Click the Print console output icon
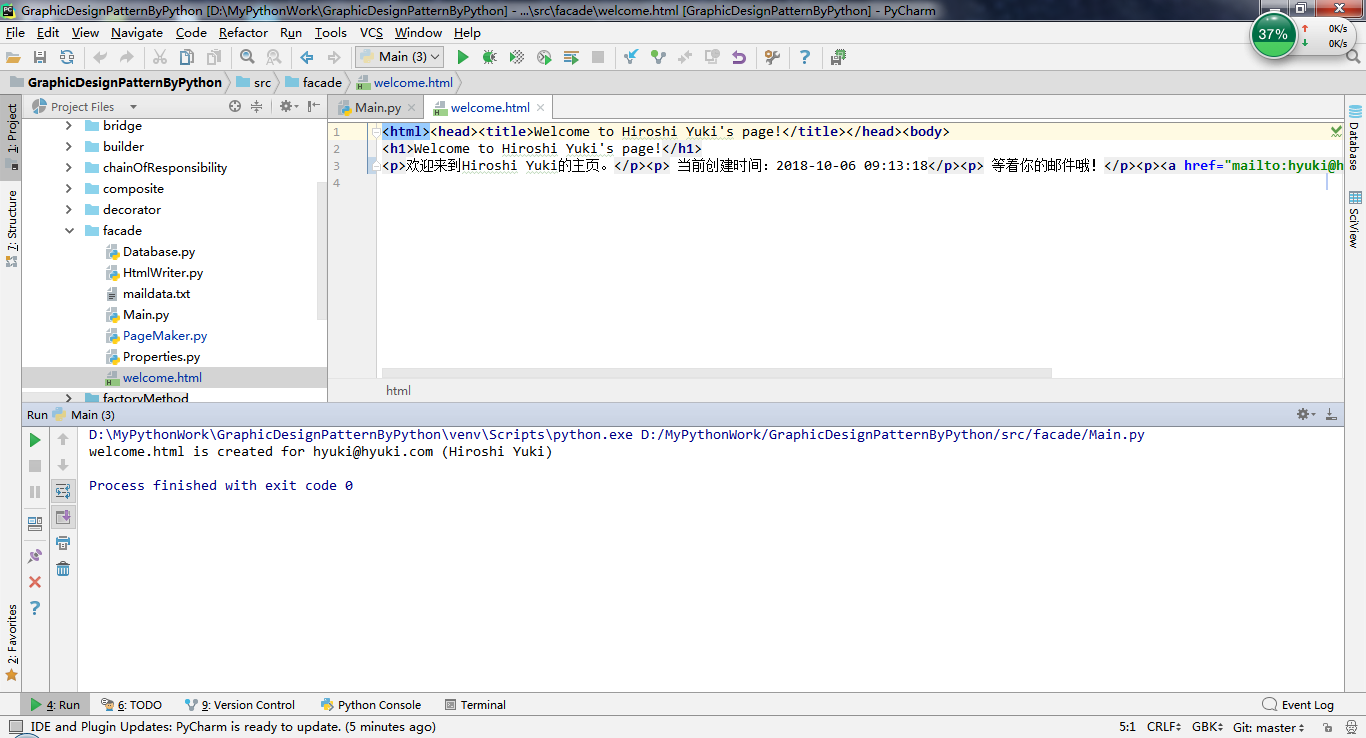 [63, 543]
